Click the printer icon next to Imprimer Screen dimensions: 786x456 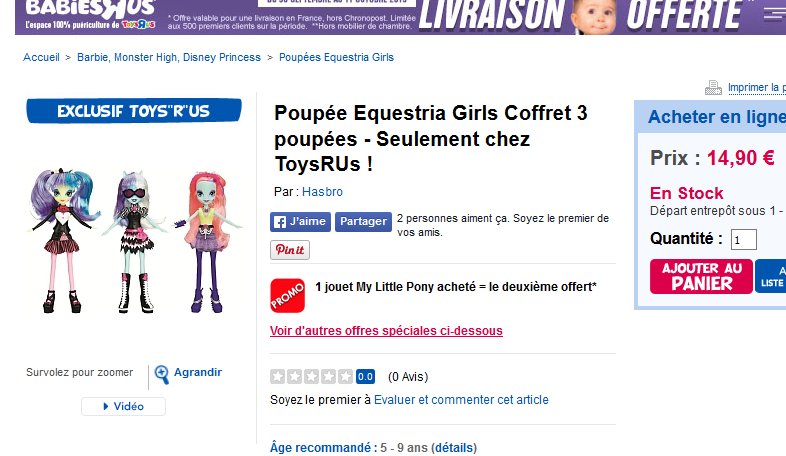(713, 88)
